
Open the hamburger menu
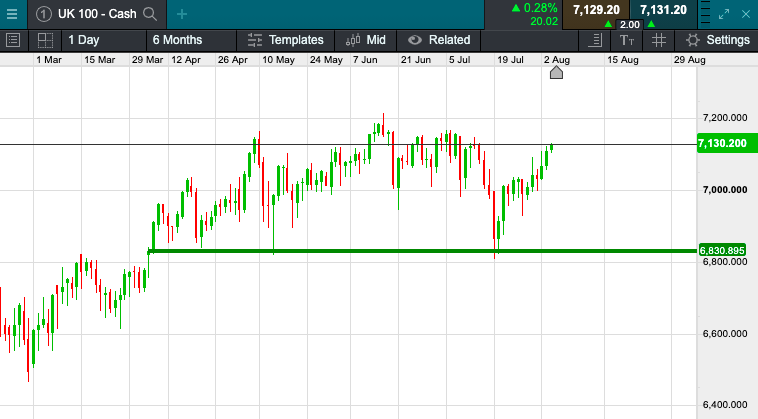[x=12, y=14]
